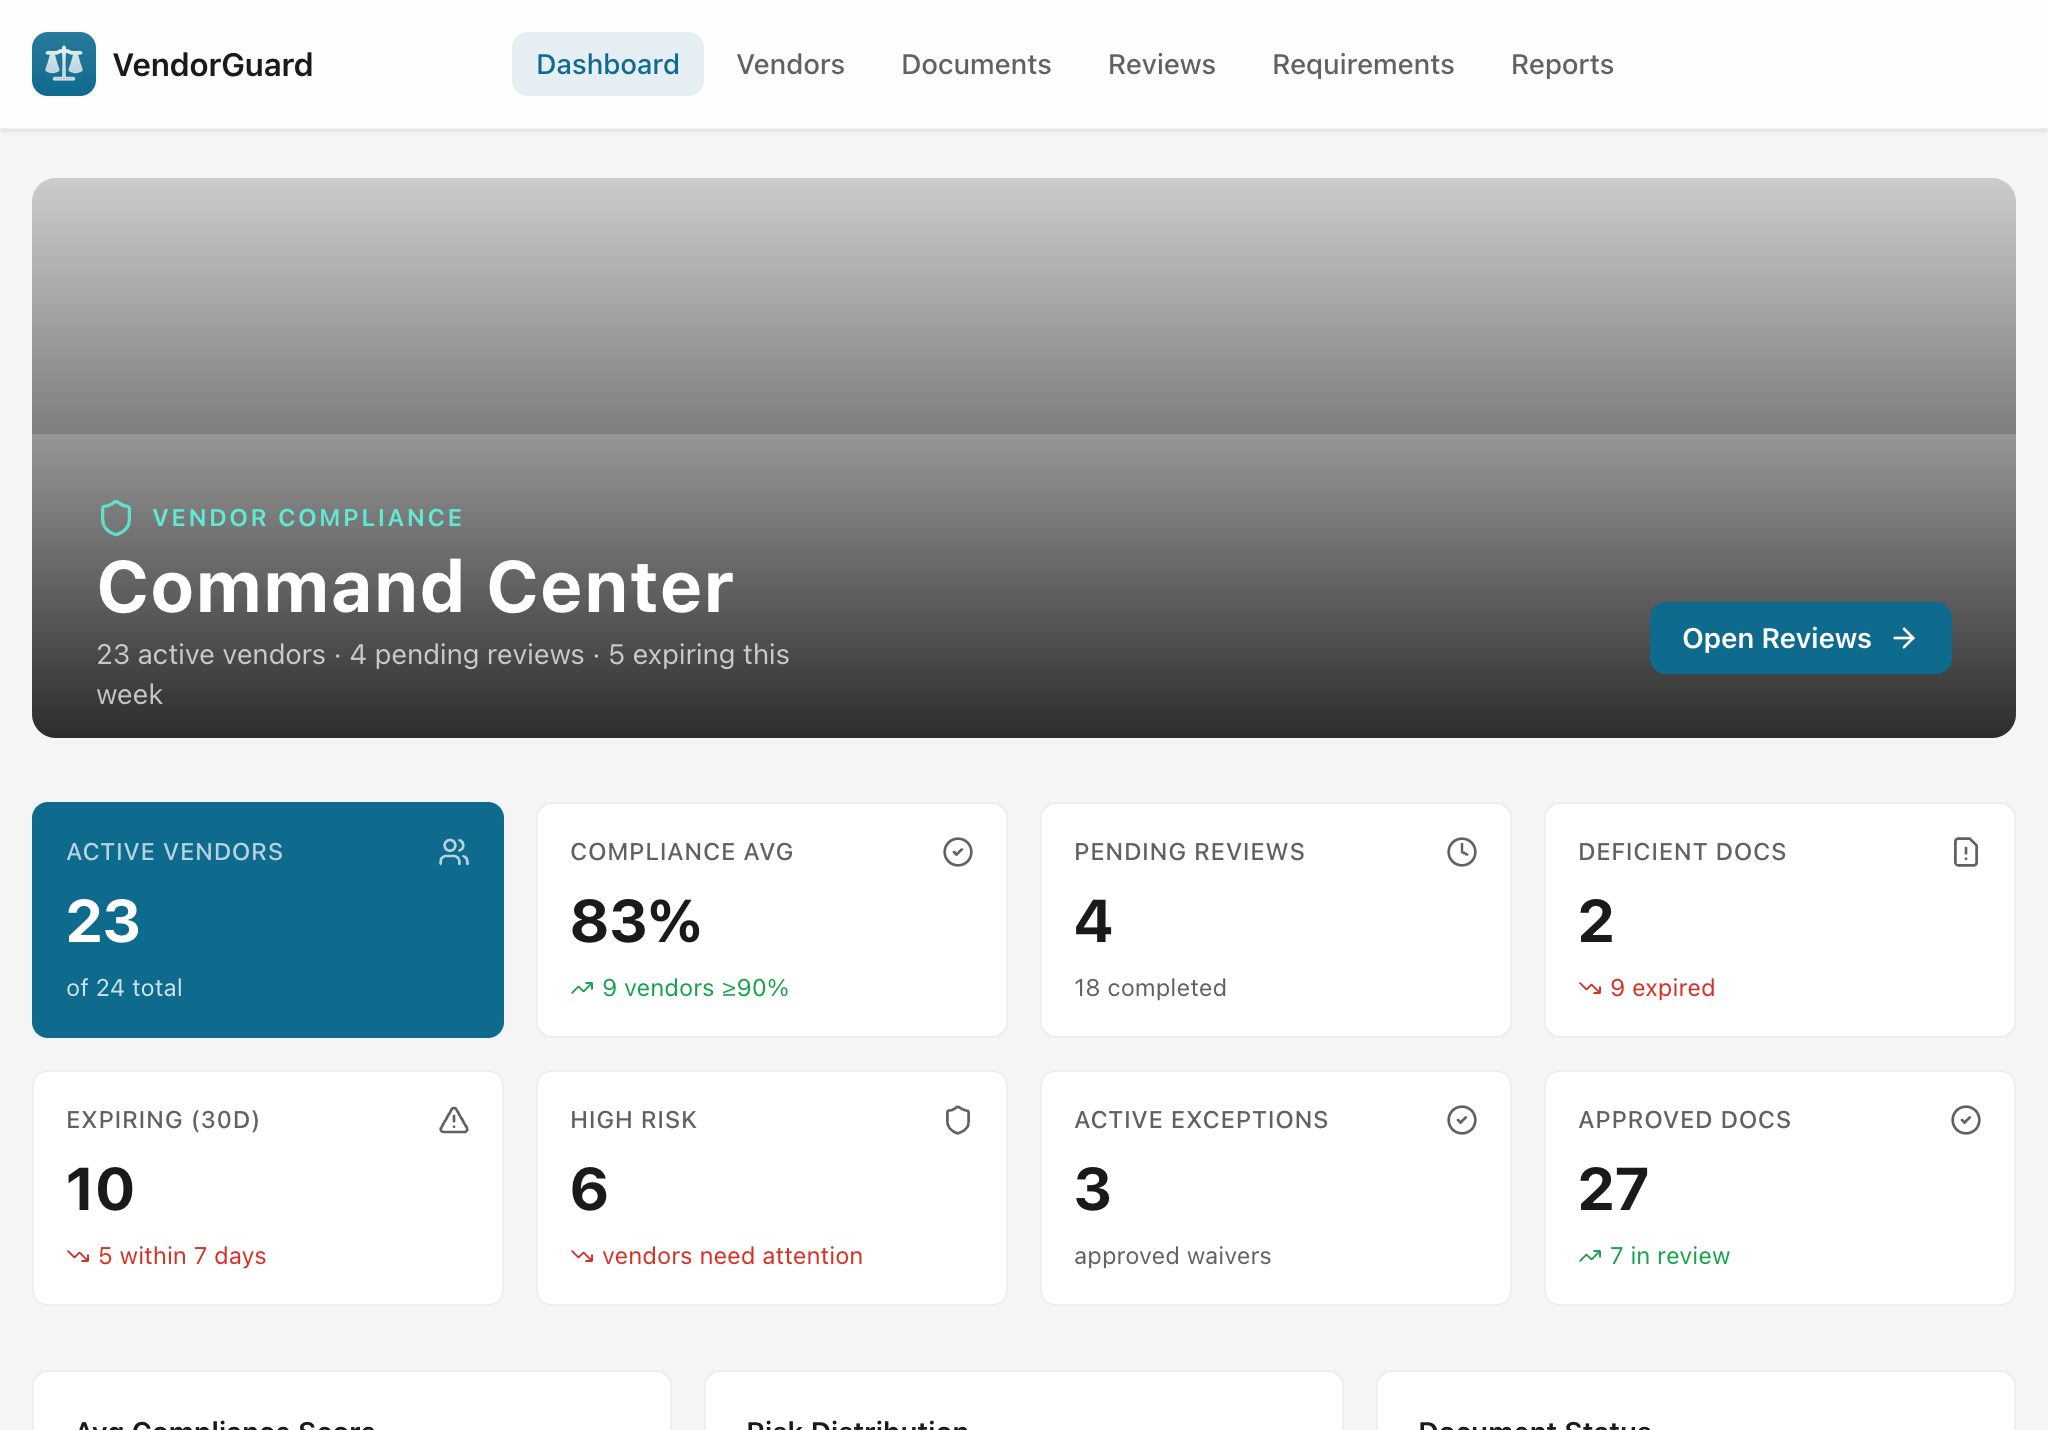Open the Deficient Docs stat card
2048x1430 pixels.
point(1780,920)
